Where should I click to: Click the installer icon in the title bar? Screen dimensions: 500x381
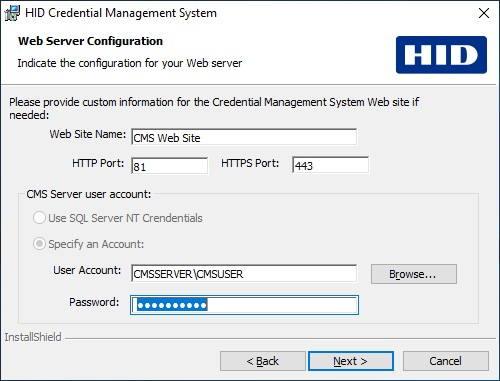pyautogui.click(x=12, y=13)
